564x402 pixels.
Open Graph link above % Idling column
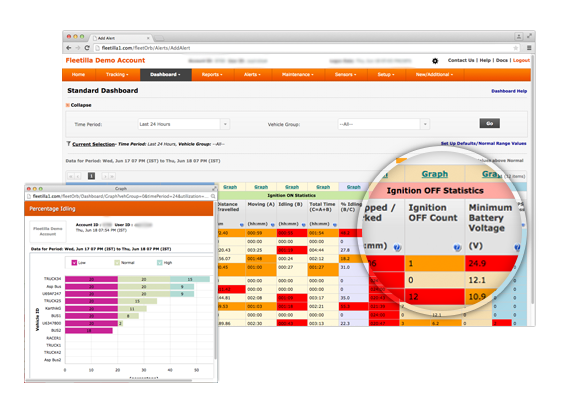tap(354, 187)
